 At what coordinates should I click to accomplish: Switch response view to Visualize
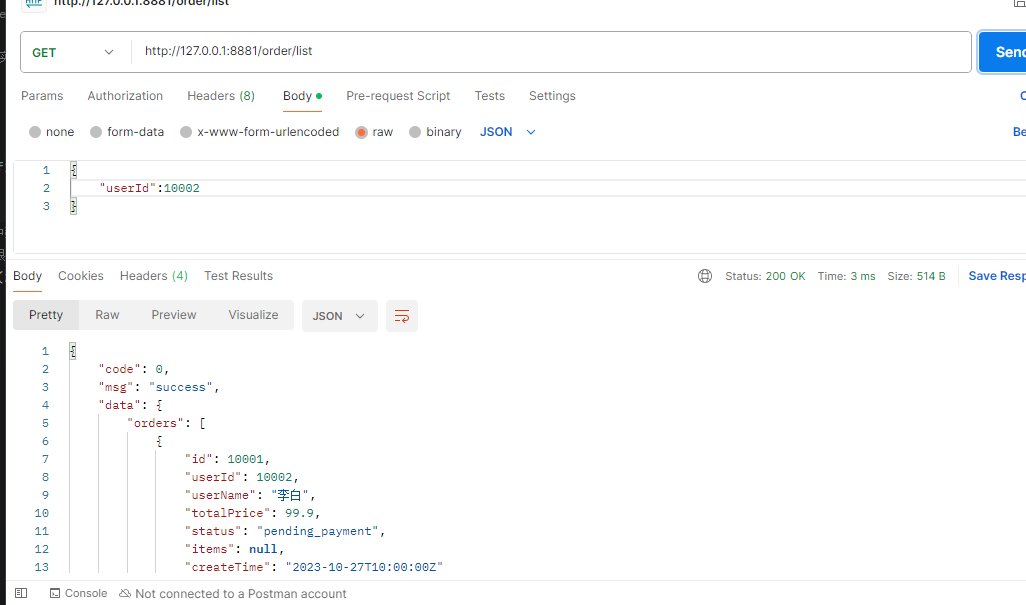coord(253,315)
